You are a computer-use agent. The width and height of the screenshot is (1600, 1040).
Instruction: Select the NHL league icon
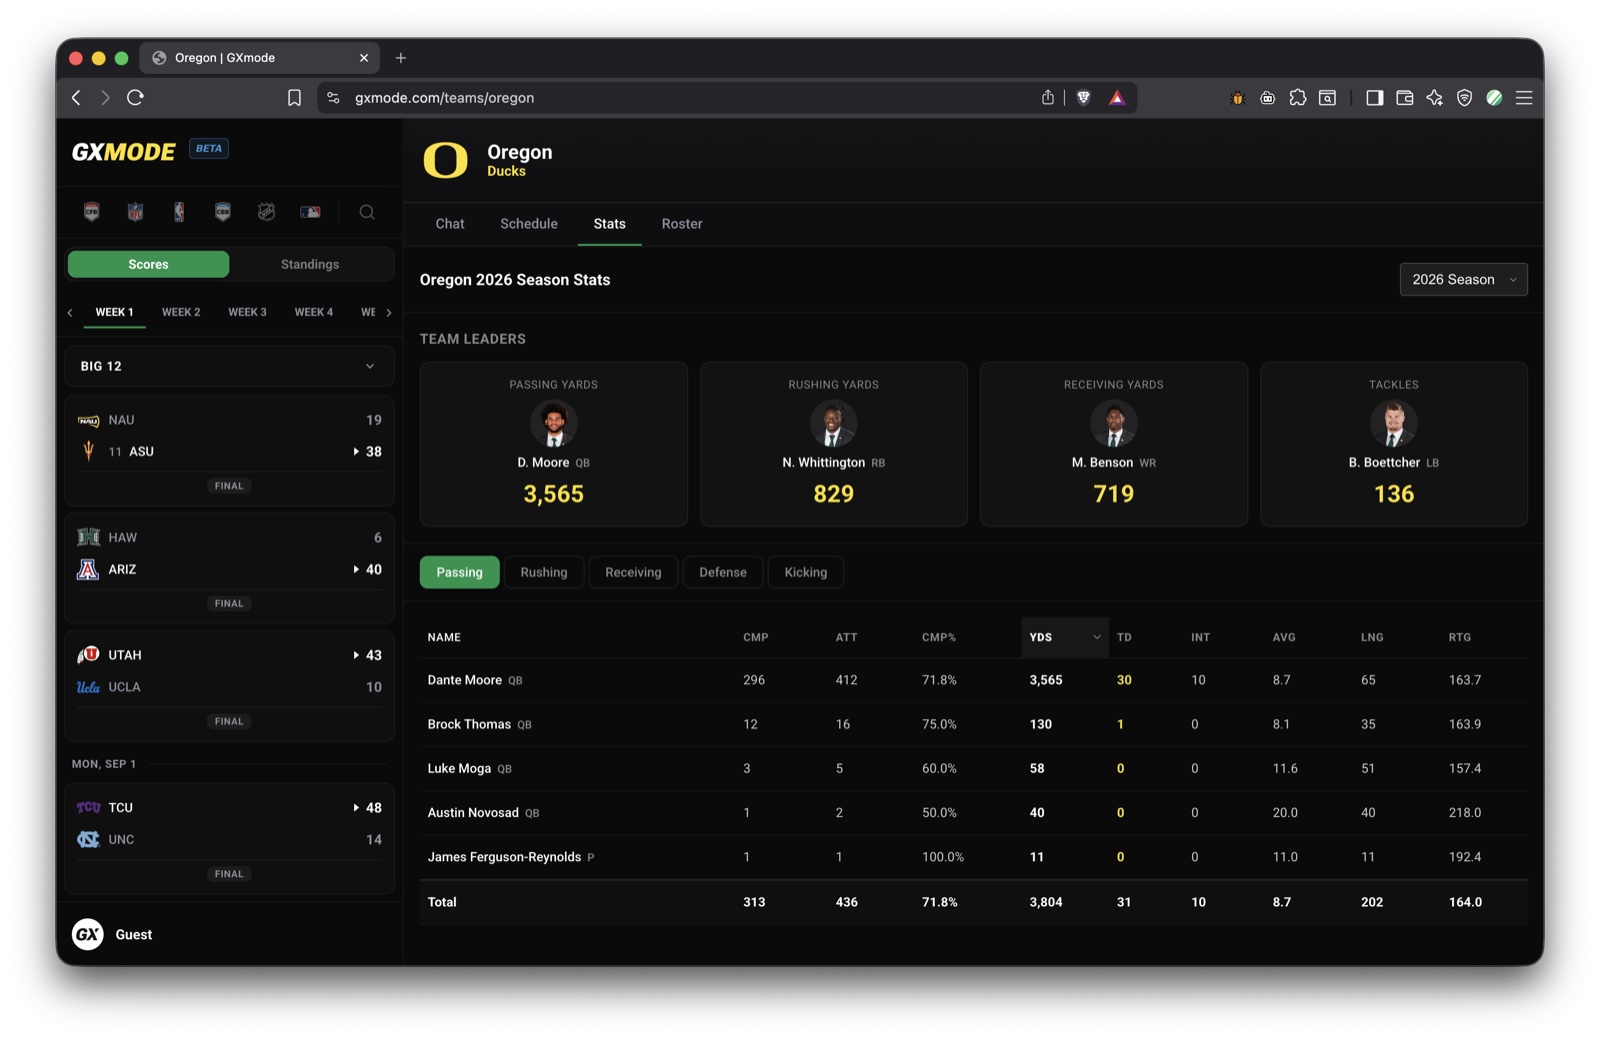266,212
